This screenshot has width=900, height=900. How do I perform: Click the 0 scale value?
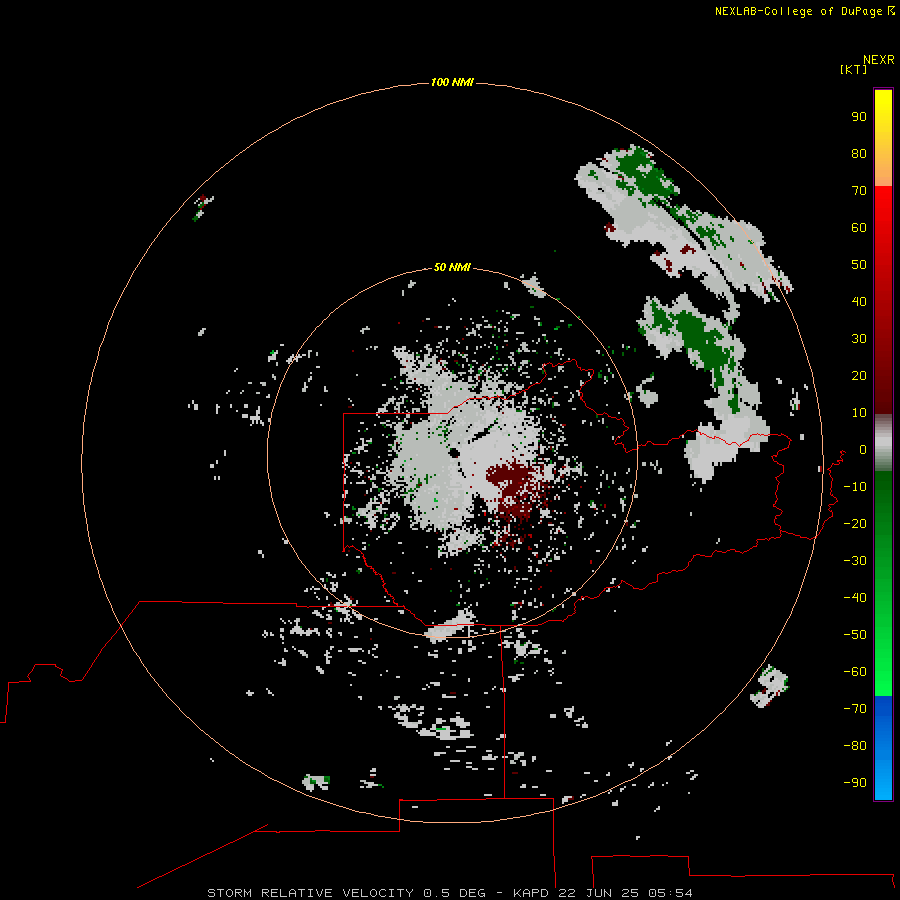tap(863, 450)
